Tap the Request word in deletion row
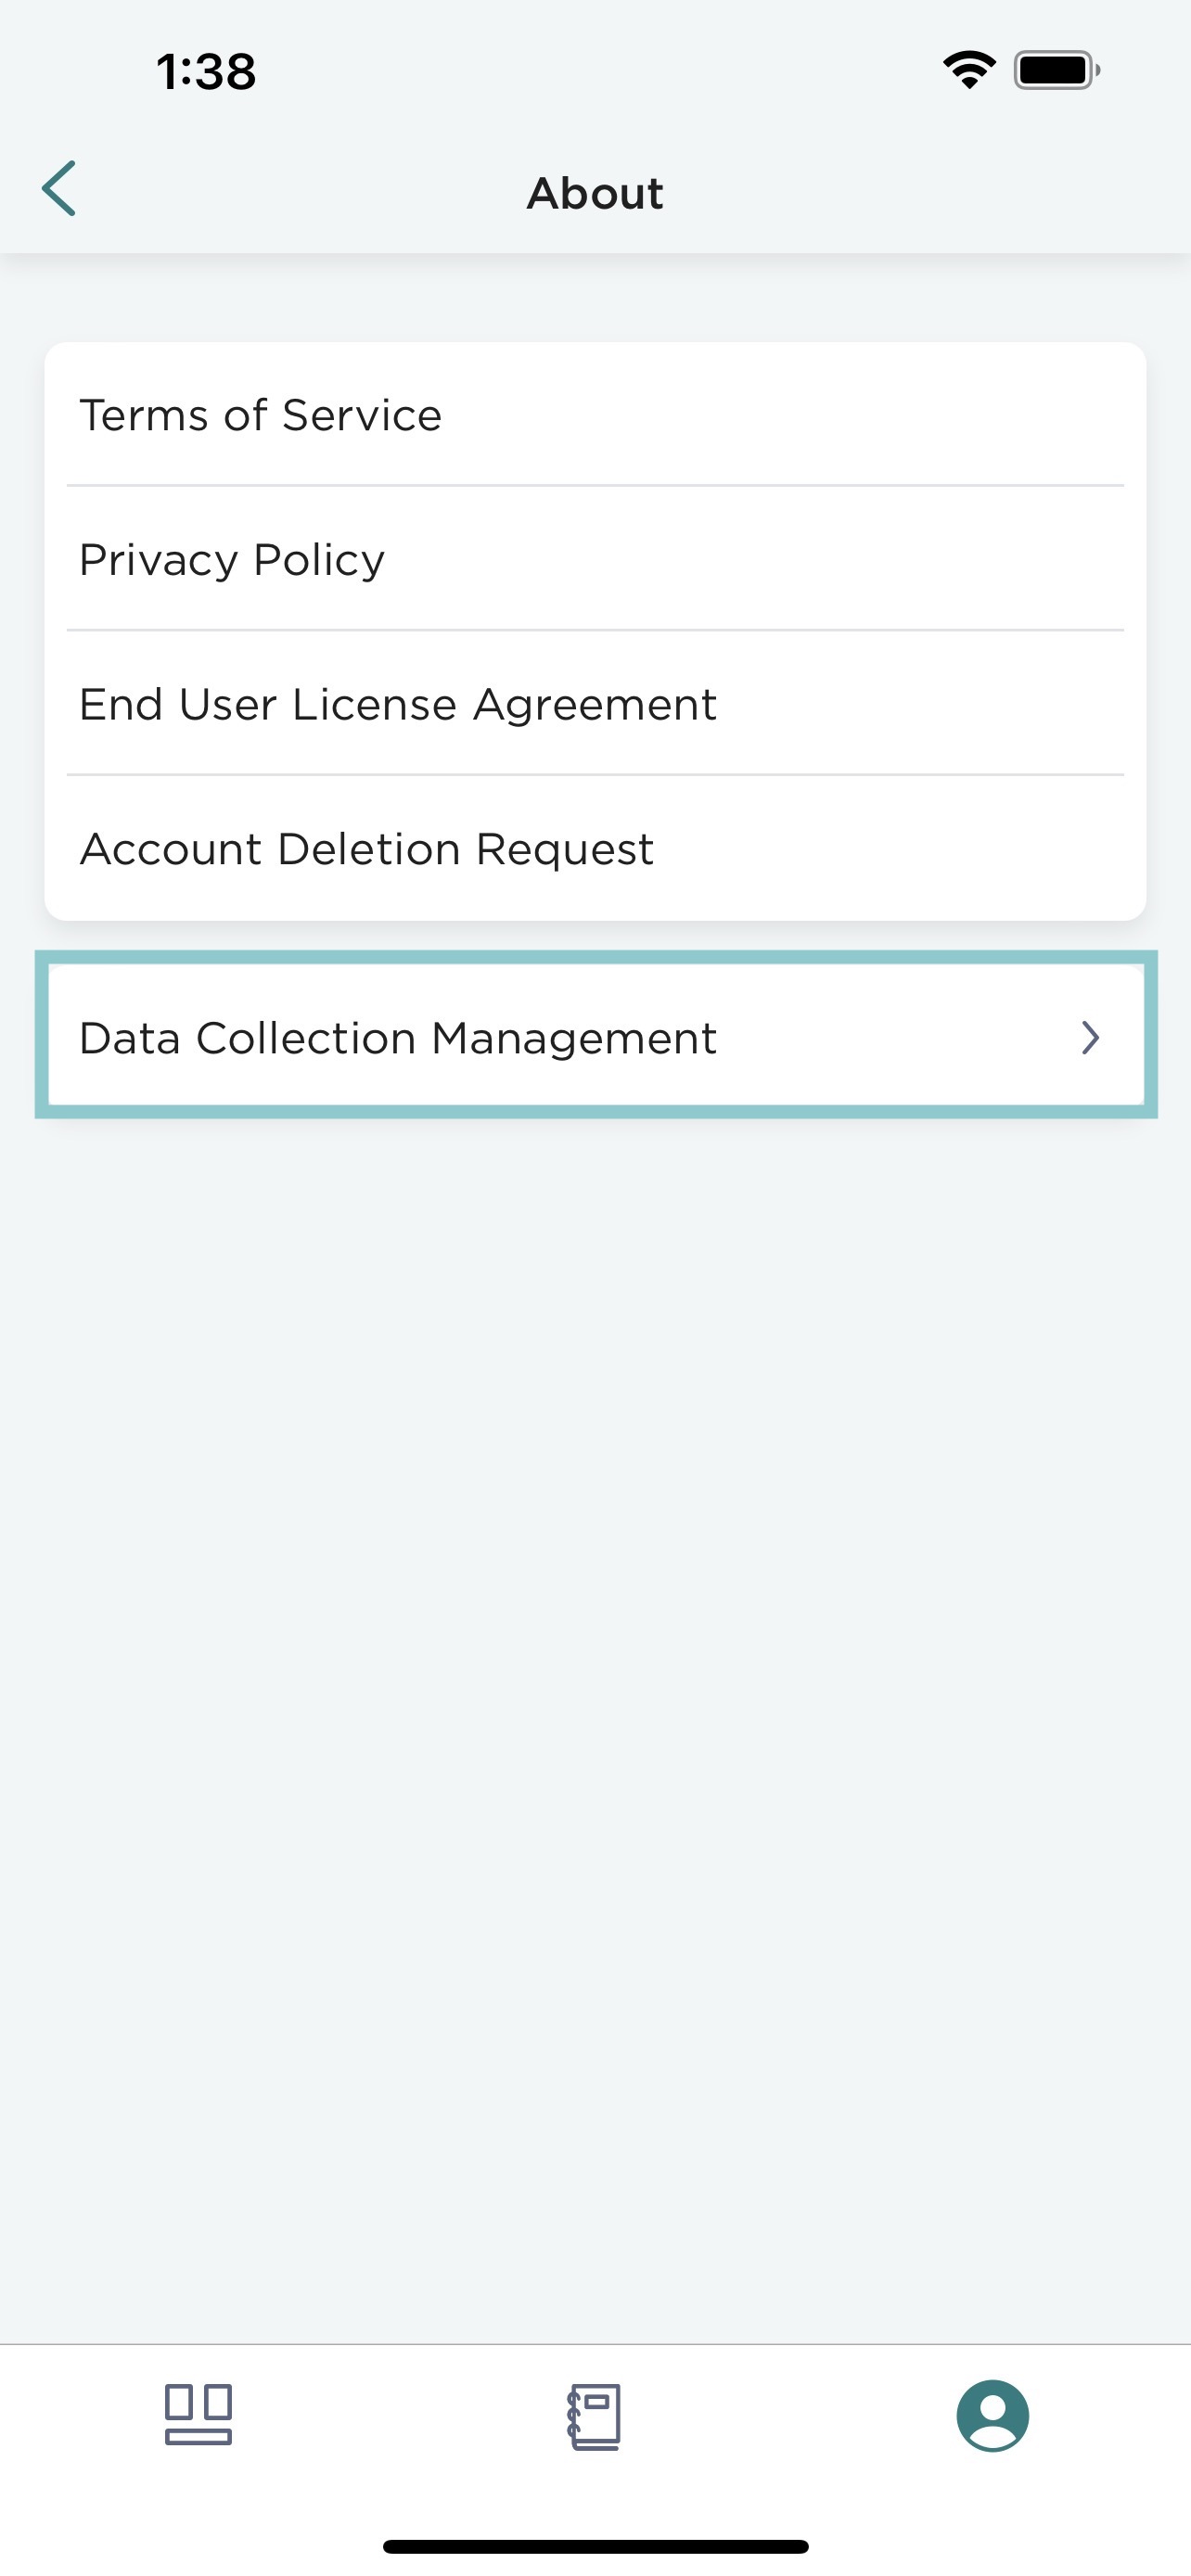Screen dimensions: 1191x2576 click(x=564, y=851)
